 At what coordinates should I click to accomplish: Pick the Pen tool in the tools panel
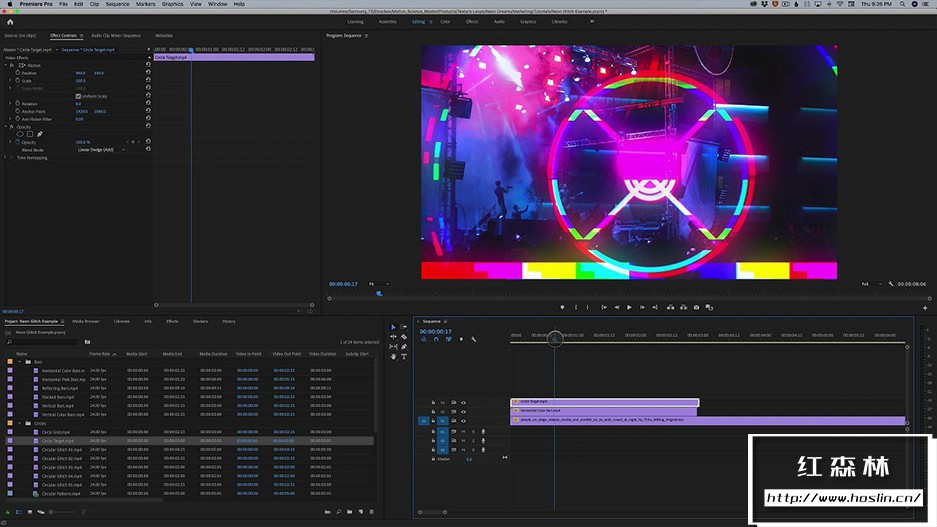[x=404, y=347]
